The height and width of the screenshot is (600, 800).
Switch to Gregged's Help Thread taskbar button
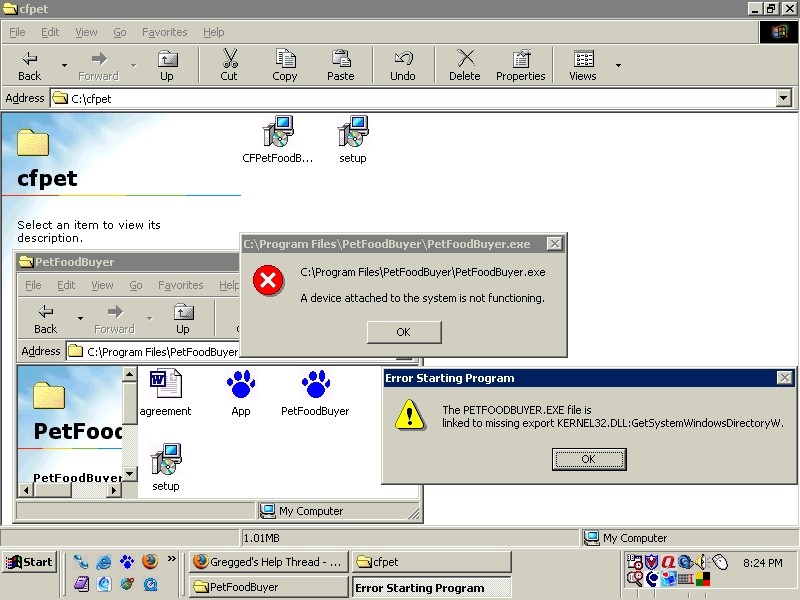pos(268,562)
